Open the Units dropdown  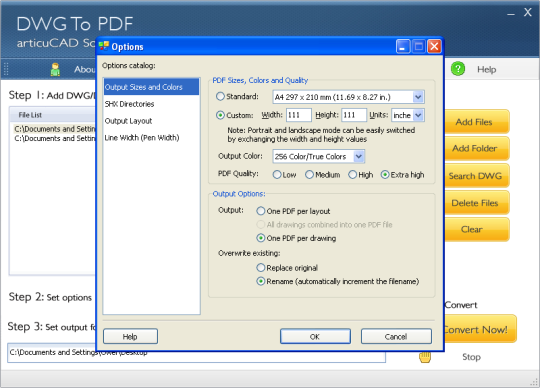click(x=418, y=115)
